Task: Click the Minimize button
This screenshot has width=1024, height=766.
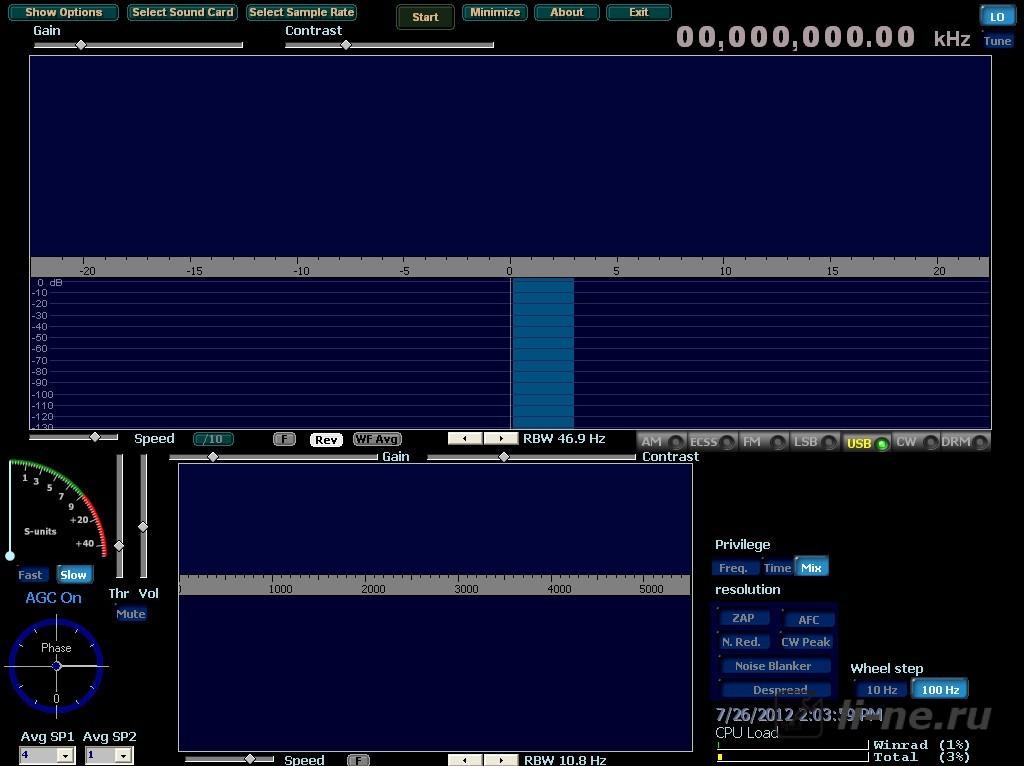Action: 495,12
